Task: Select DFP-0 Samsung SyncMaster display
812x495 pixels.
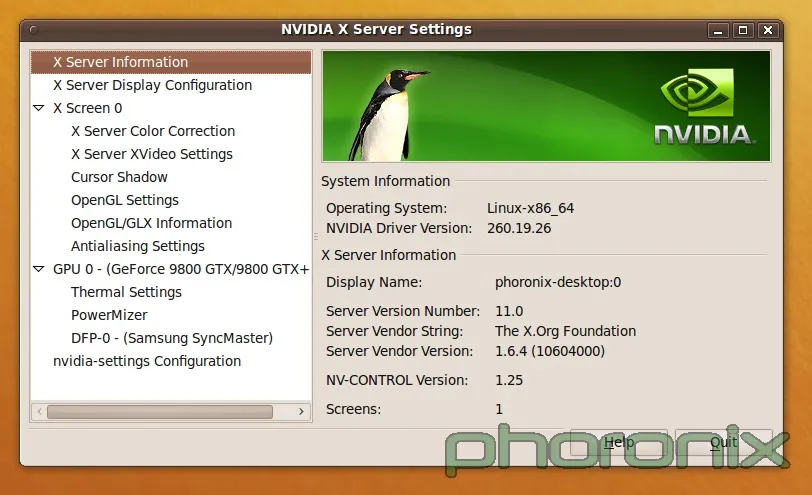Action: 171,338
